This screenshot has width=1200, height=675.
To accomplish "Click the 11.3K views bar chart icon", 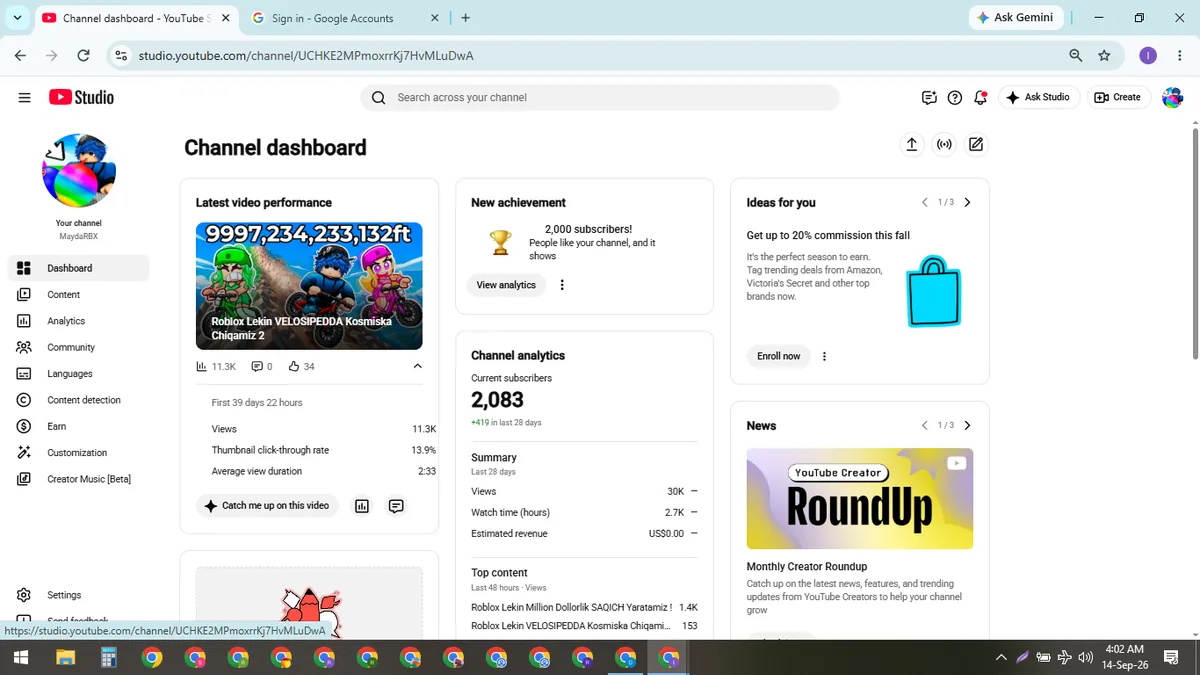I will pyautogui.click(x=202, y=367).
